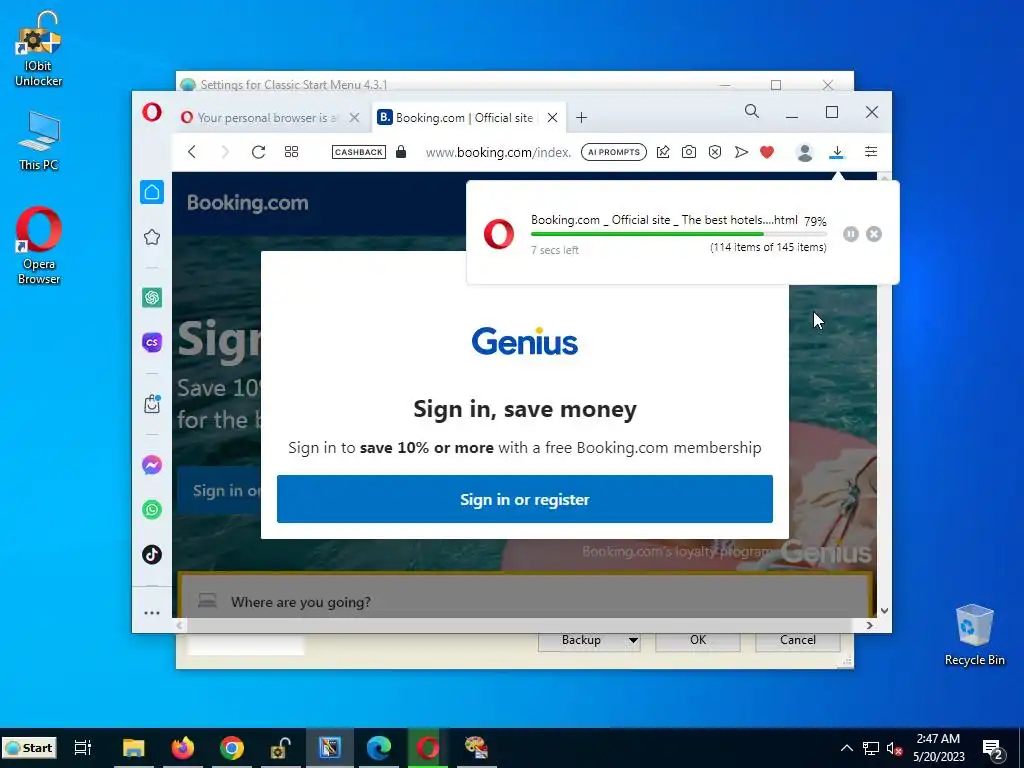Click 'Where are you going?' search field

coord(524,601)
